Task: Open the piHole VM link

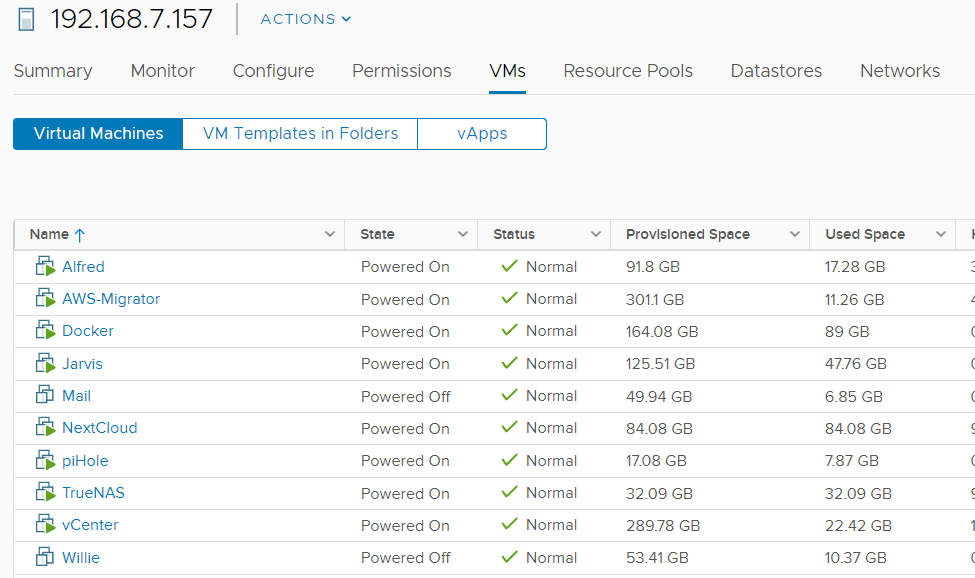Action: [x=85, y=461]
